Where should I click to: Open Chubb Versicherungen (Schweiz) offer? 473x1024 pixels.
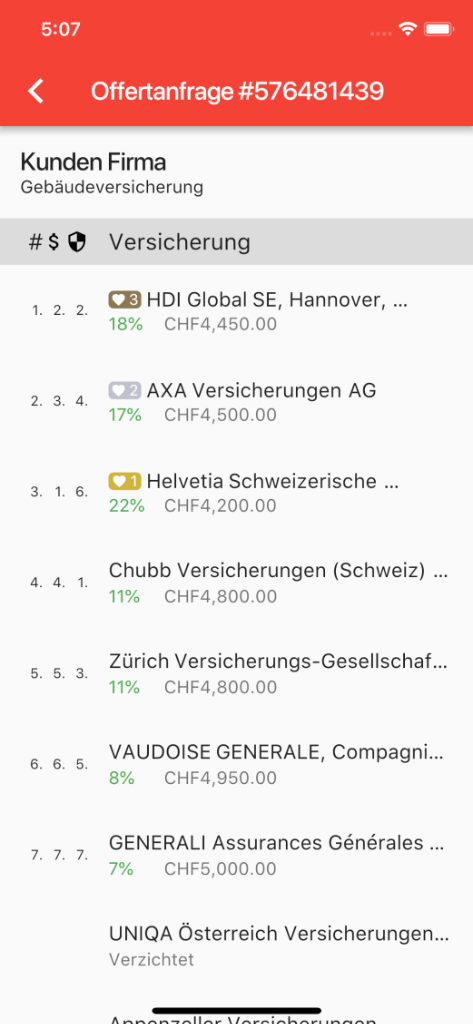(236, 583)
